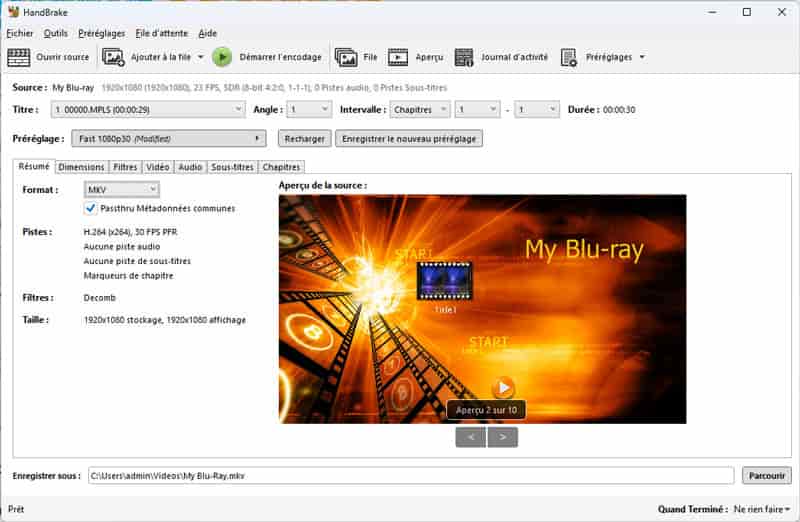Open the Journal d'activité icon

click(x=464, y=57)
